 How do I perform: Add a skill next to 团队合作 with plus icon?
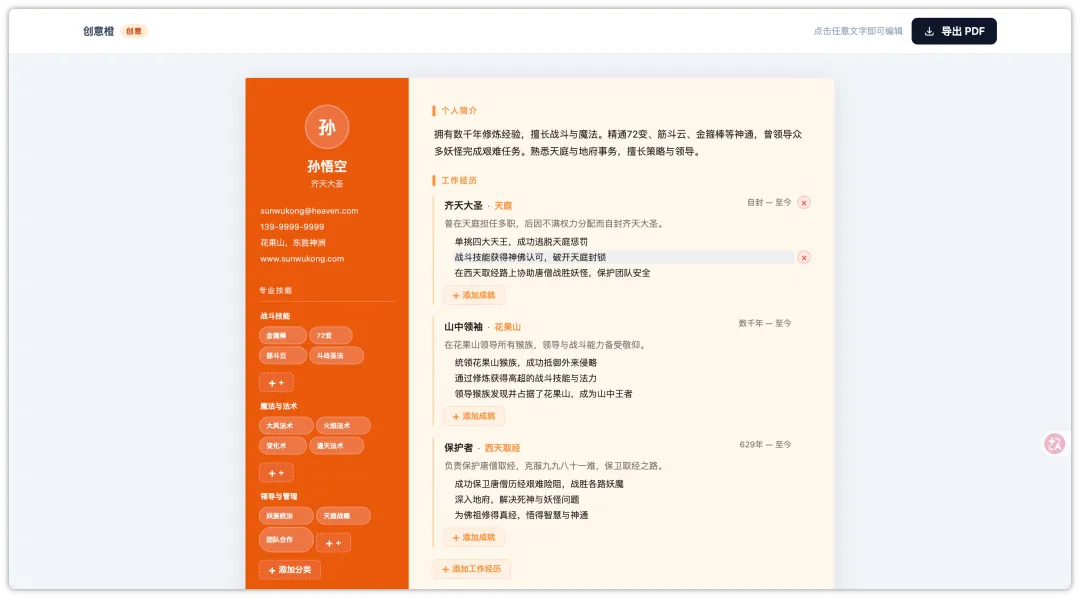333,543
